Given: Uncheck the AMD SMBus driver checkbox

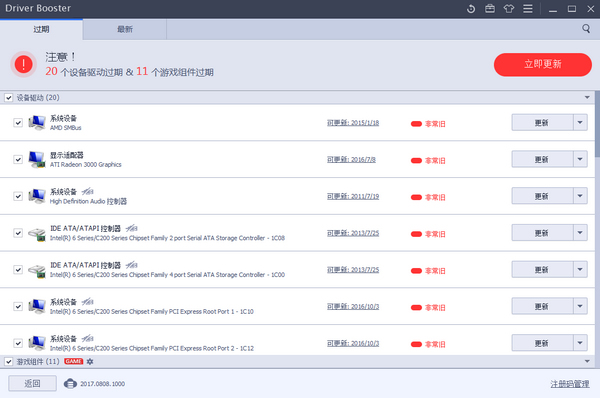Looking at the screenshot, I should [x=18, y=122].
